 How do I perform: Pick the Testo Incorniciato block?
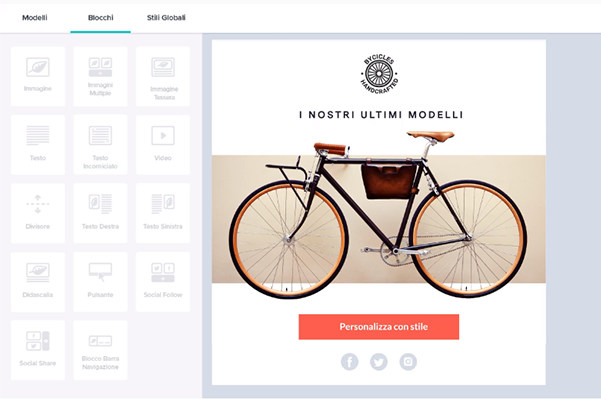pyautogui.click(x=100, y=144)
